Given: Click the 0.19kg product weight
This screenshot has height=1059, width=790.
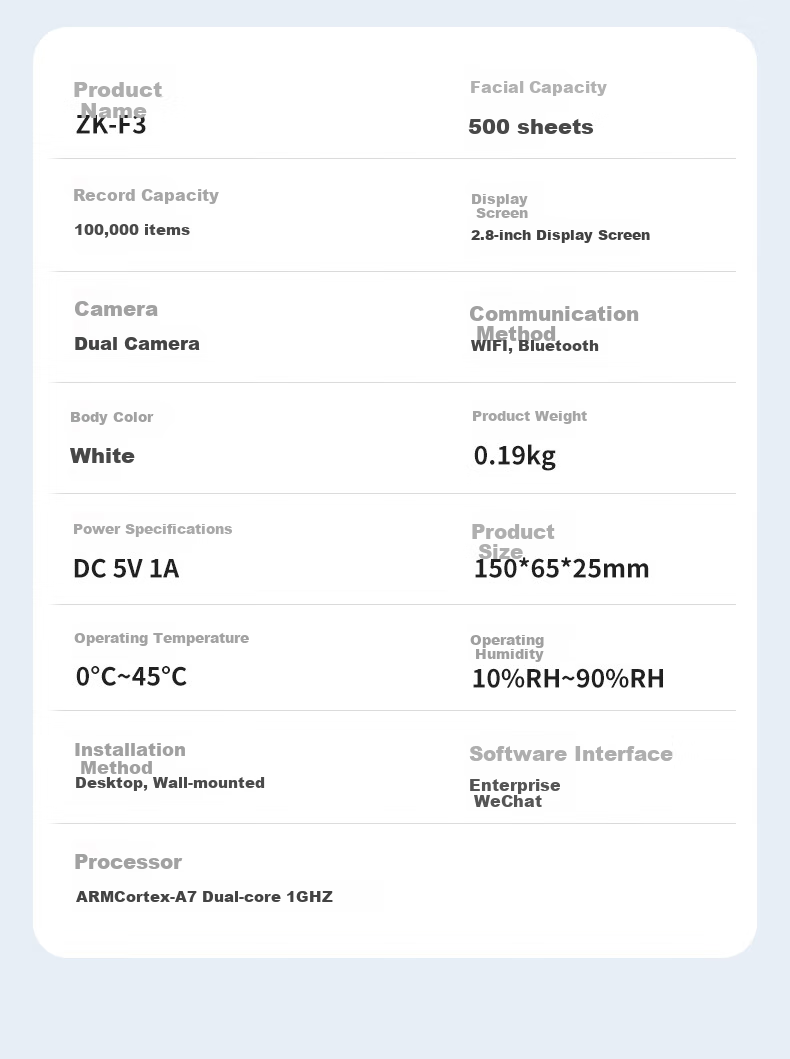Looking at the screenshot, I should 515,456.
